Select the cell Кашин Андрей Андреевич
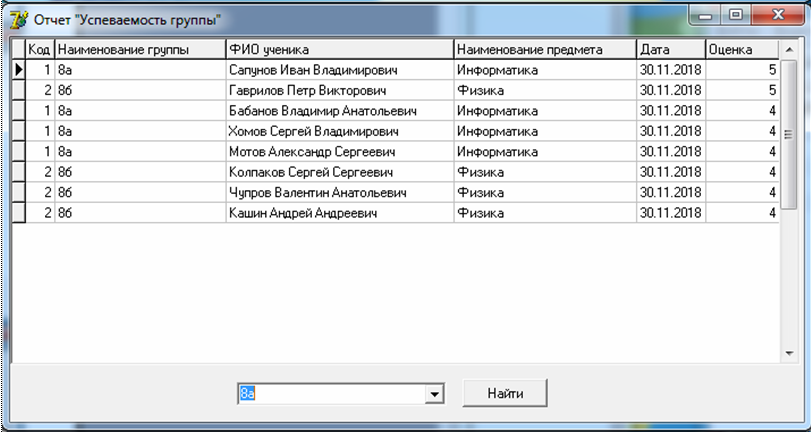Image resolution: width=811 pixels, height=432 pixels. (340, 213)
